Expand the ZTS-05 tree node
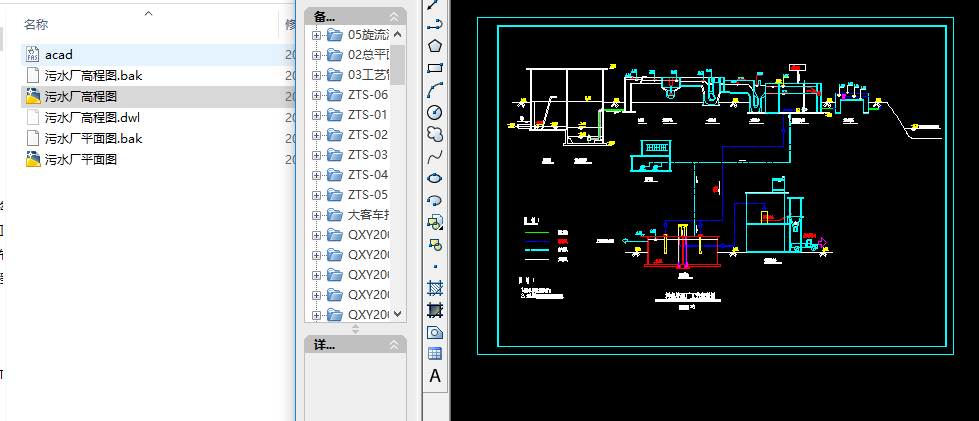Viewport: 979px width, 421px height. 316,196
